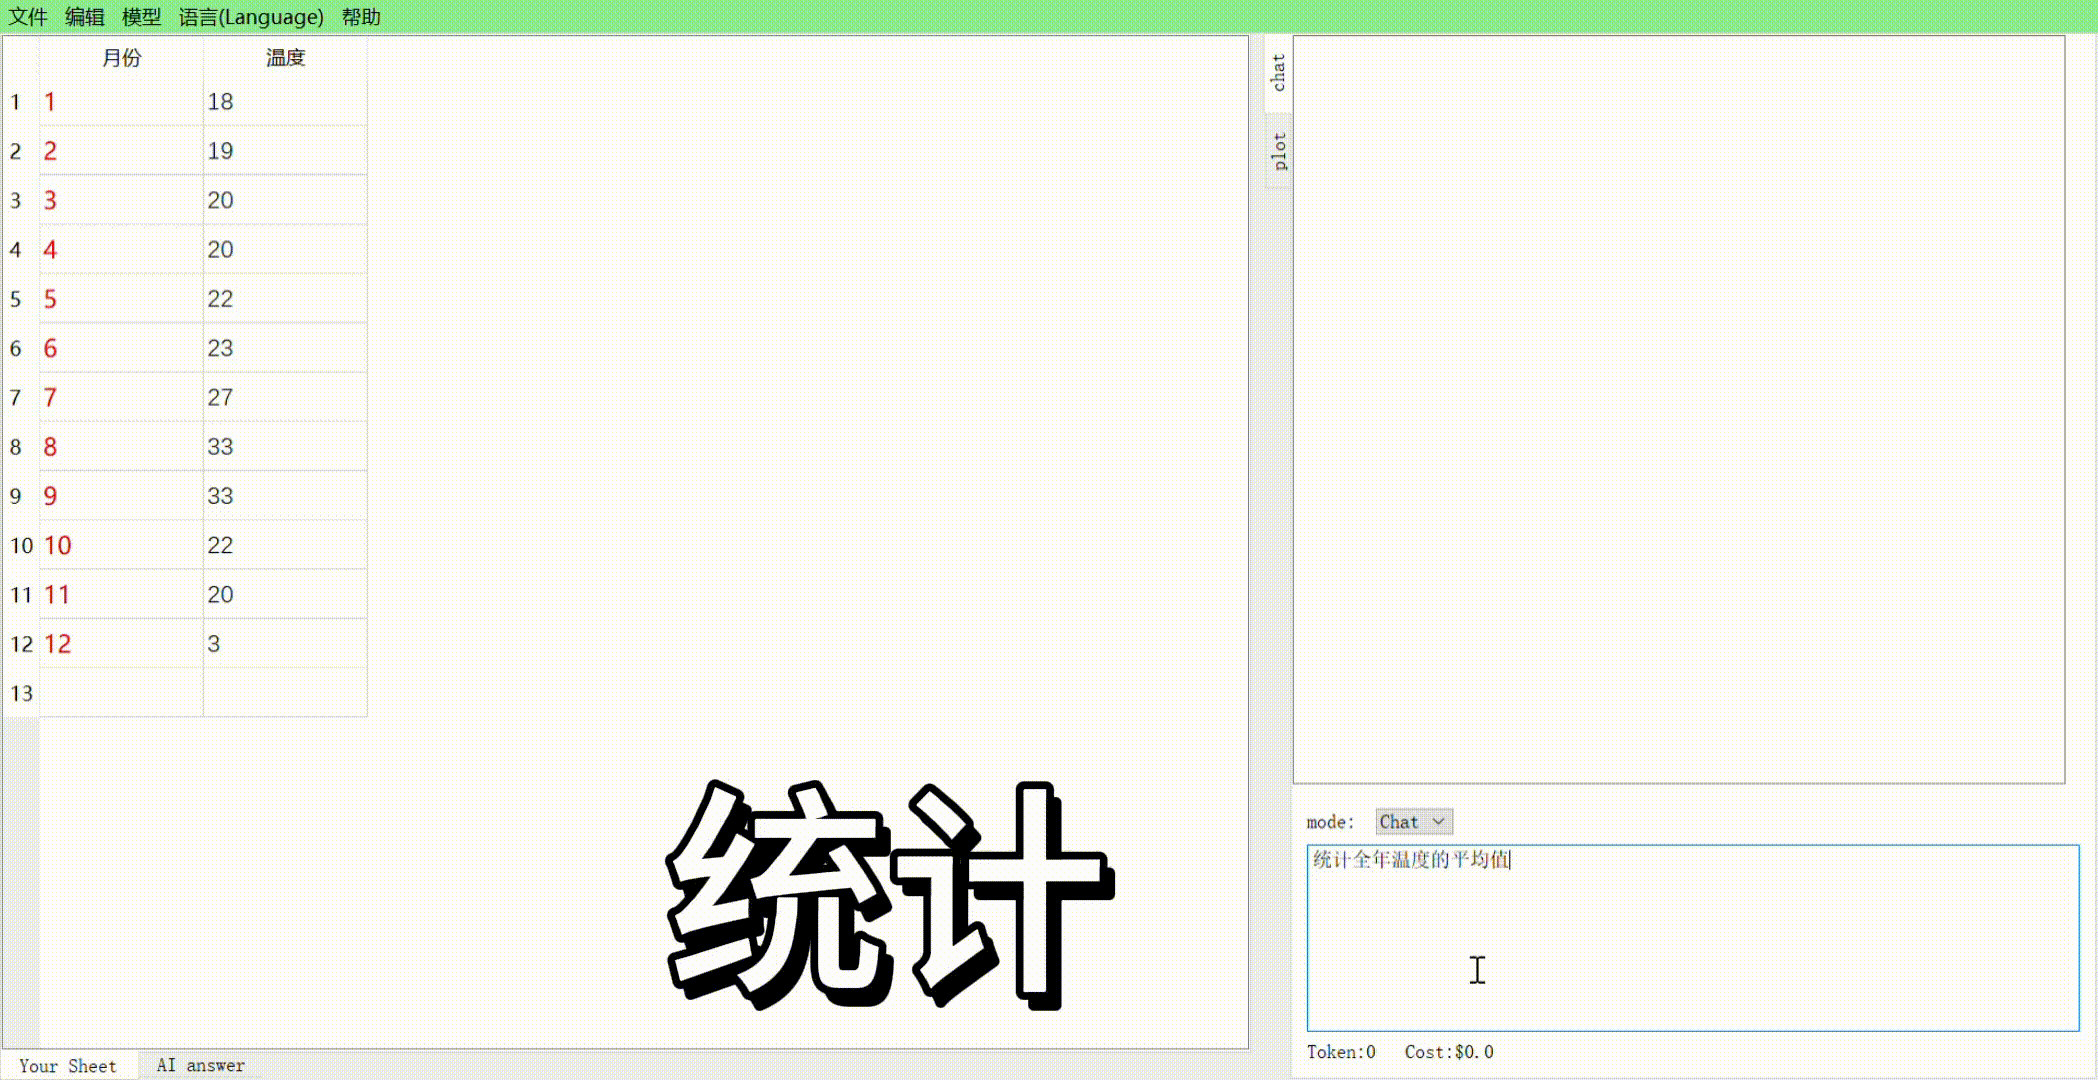This screenshot has width=2098, height=1080.
Task: Select the AI answer tab
Action: [200, 1066]
